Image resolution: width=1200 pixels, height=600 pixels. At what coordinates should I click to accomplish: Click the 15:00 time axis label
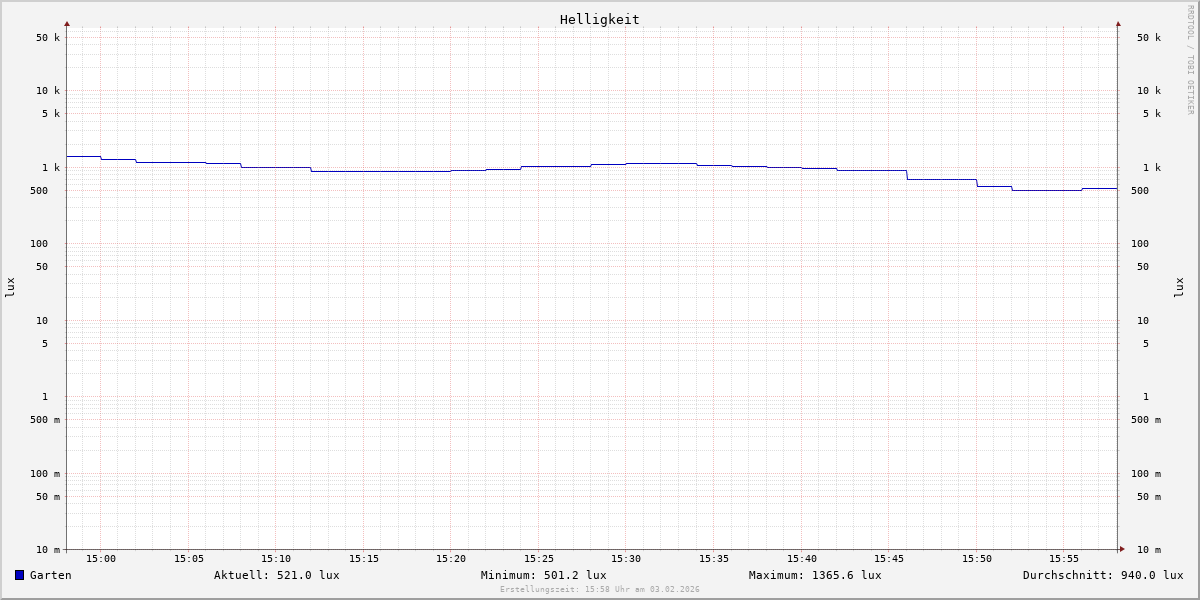pos(101,559)
